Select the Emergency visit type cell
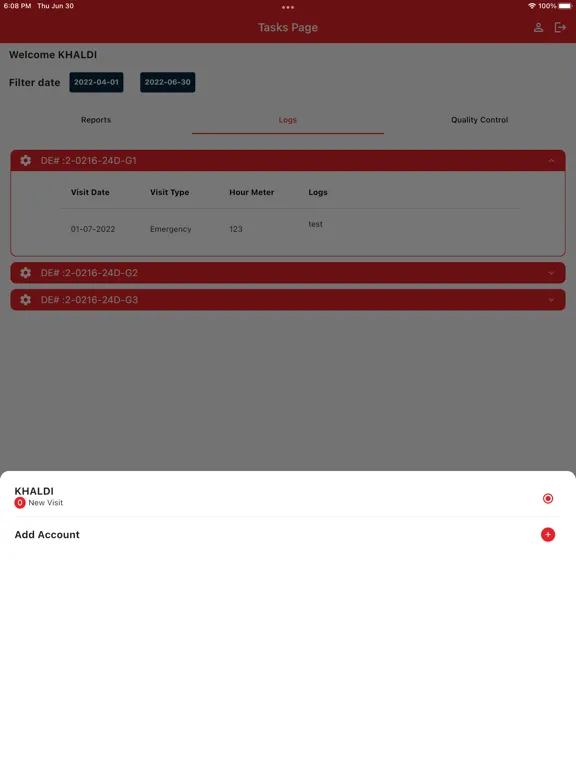This screenshot has width=576, height=768. point(170,229)
